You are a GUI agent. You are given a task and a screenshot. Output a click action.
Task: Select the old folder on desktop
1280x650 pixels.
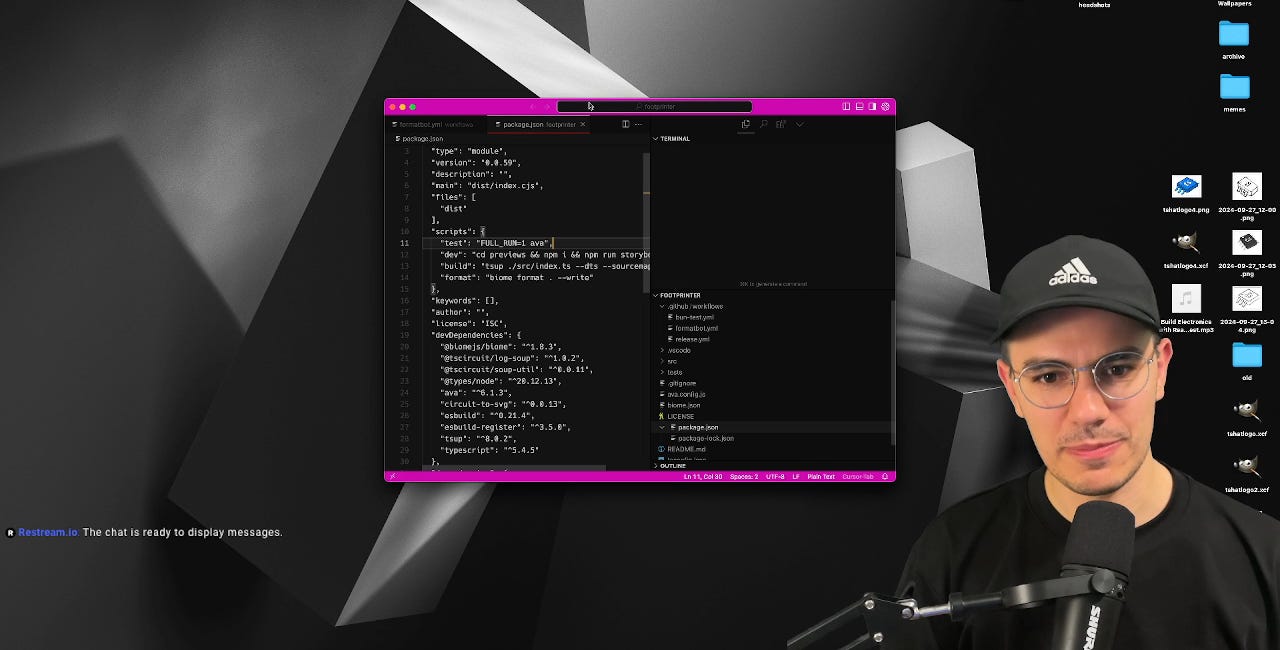click(1247, 361)
